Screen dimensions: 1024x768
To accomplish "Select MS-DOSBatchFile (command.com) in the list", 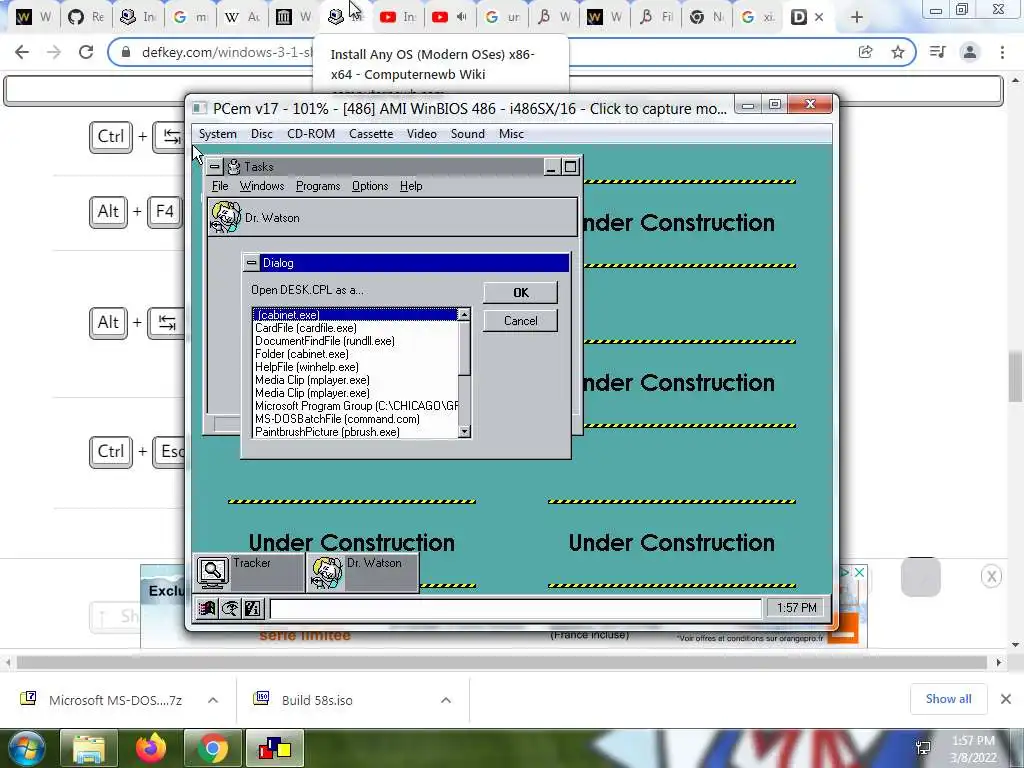I will click(x=355, y=419).
